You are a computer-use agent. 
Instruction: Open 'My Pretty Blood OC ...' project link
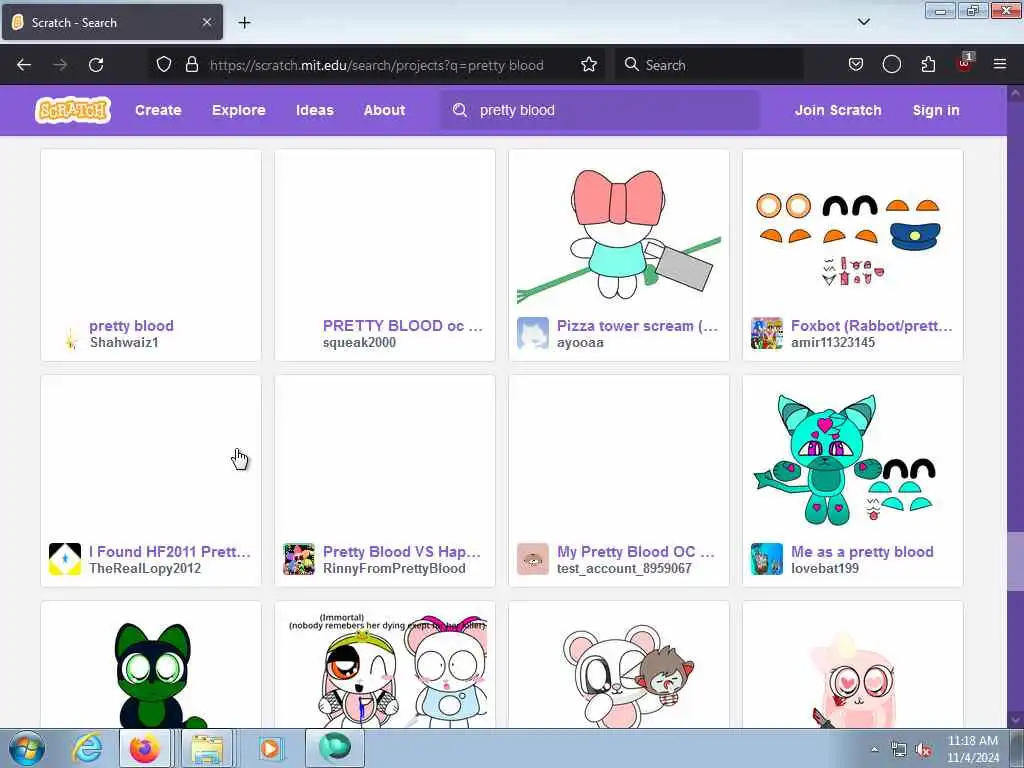[x=635, y=551]
